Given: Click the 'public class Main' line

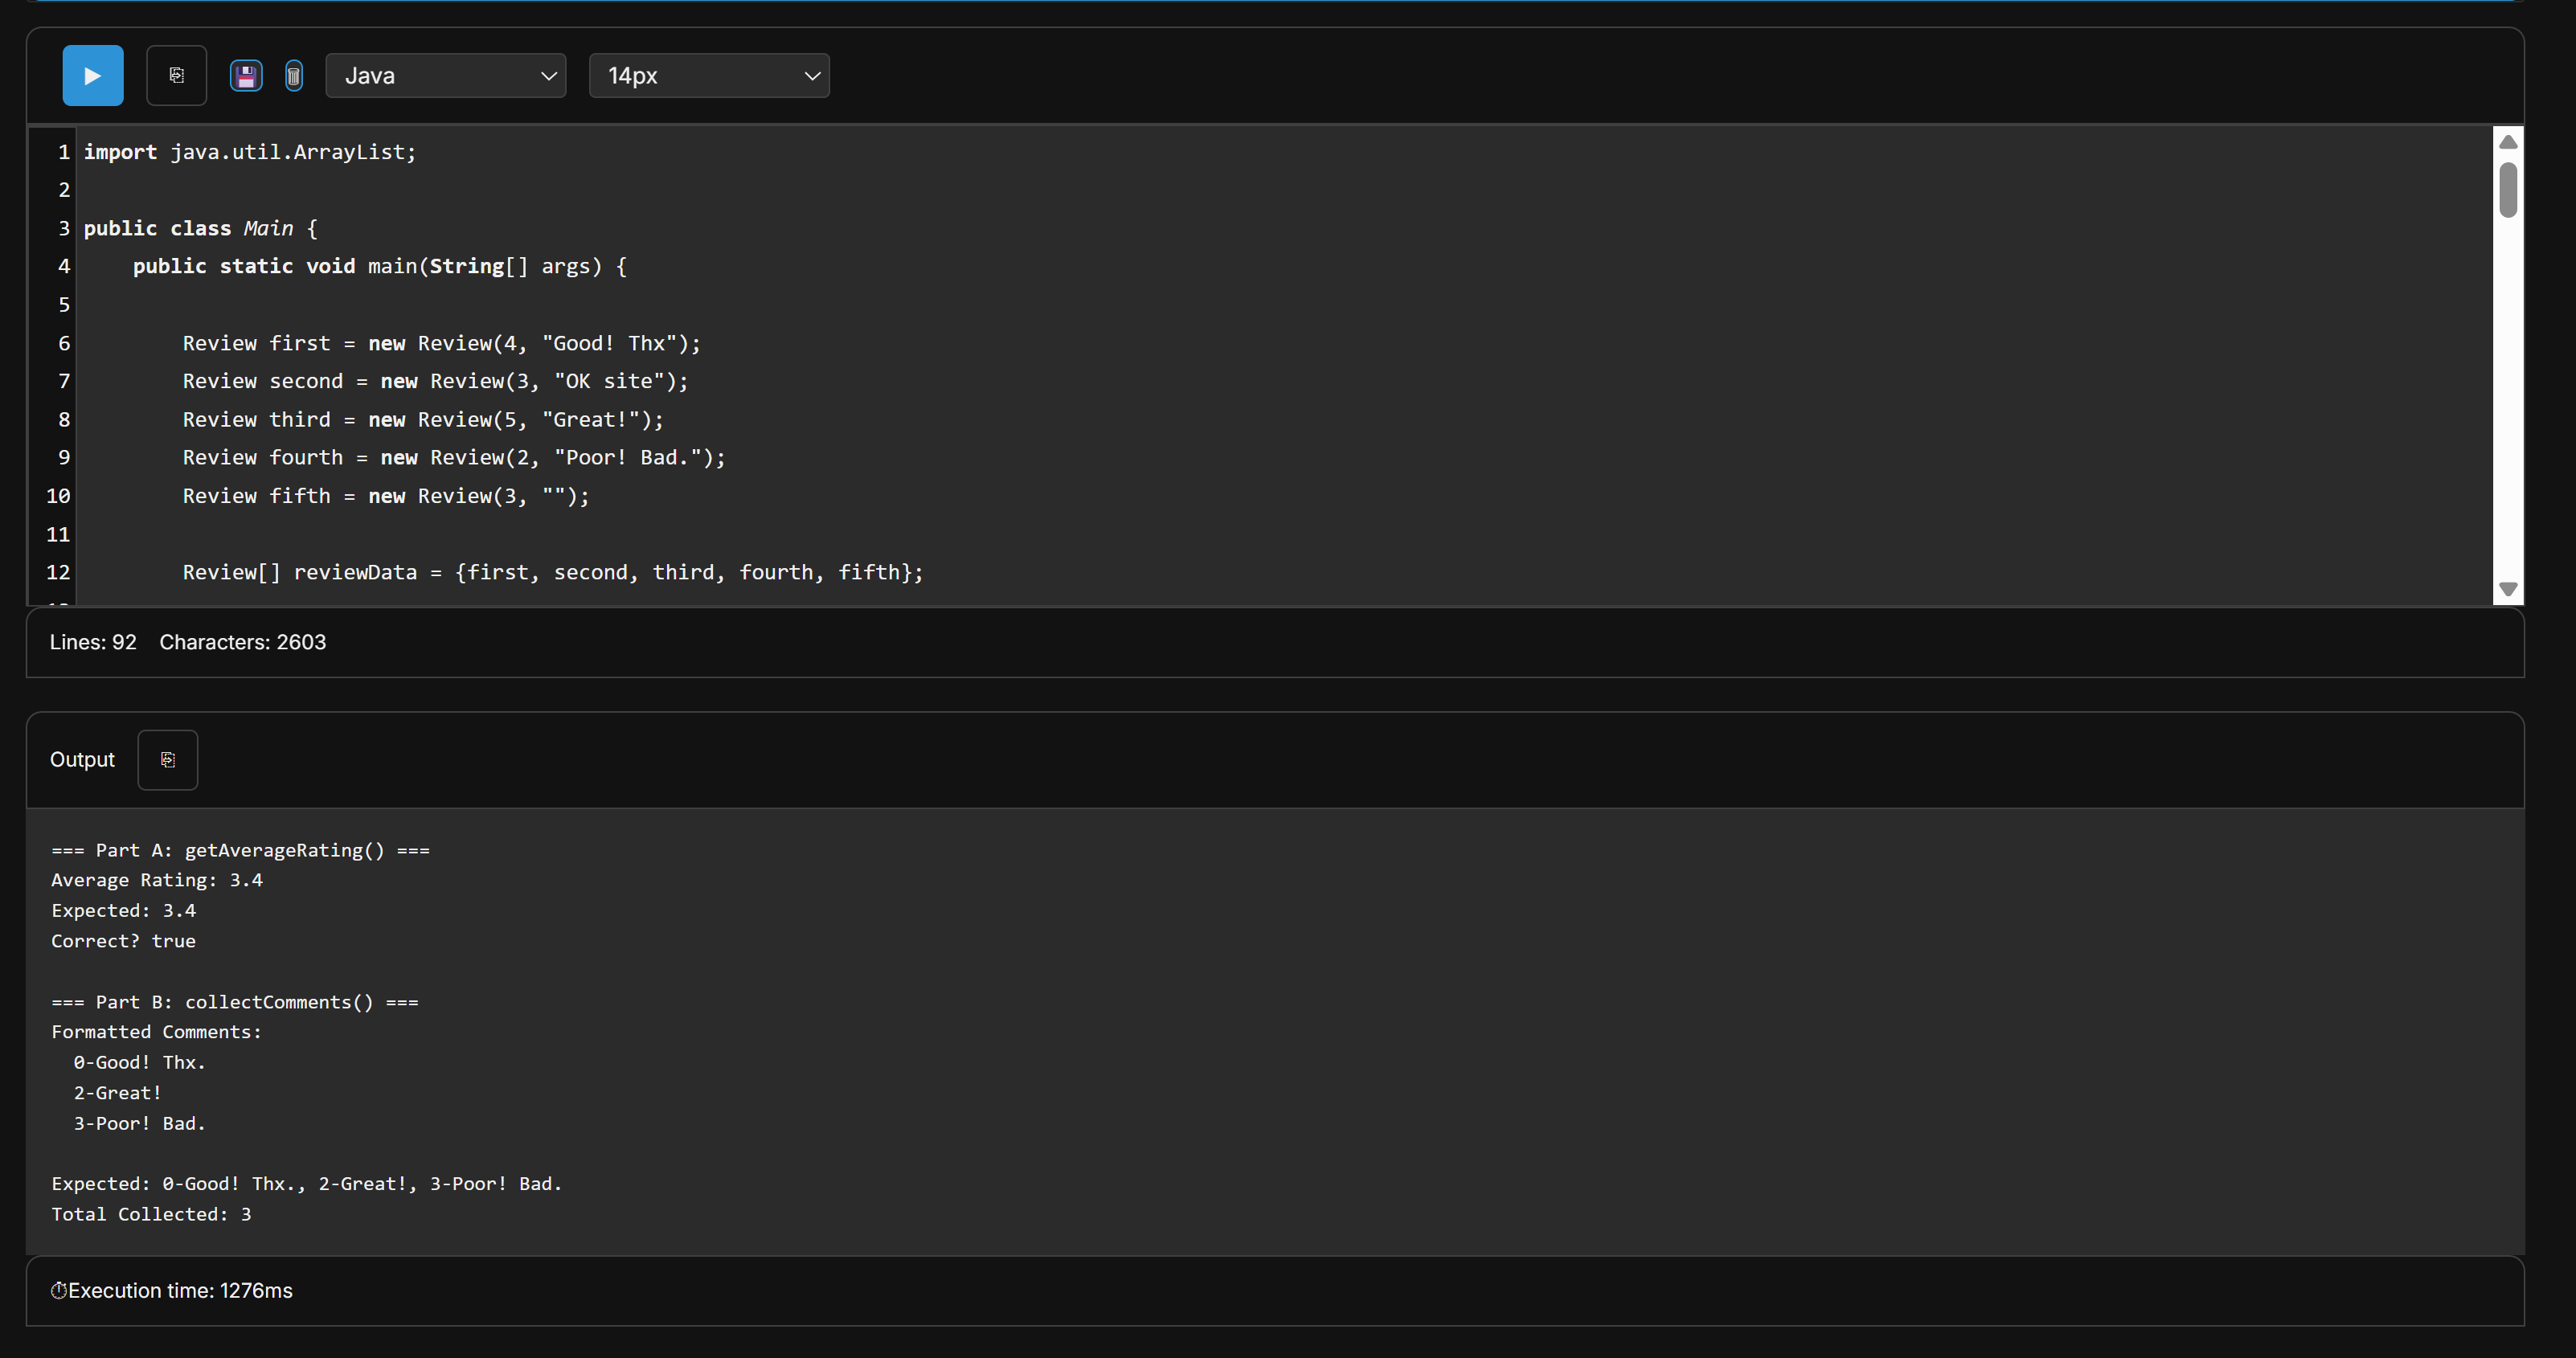Looking at the screenshot, I should (x=200, y=228).
